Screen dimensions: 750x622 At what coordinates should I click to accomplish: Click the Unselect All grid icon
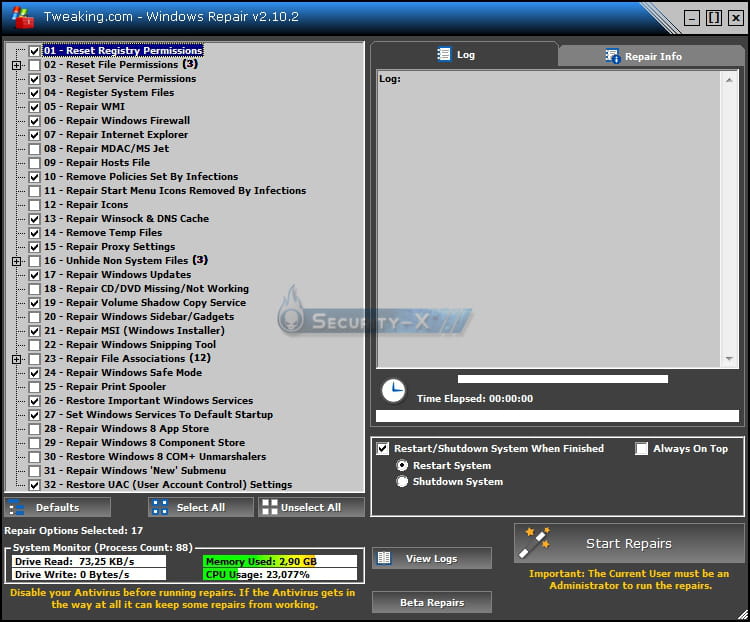click(x=270, y=507)
